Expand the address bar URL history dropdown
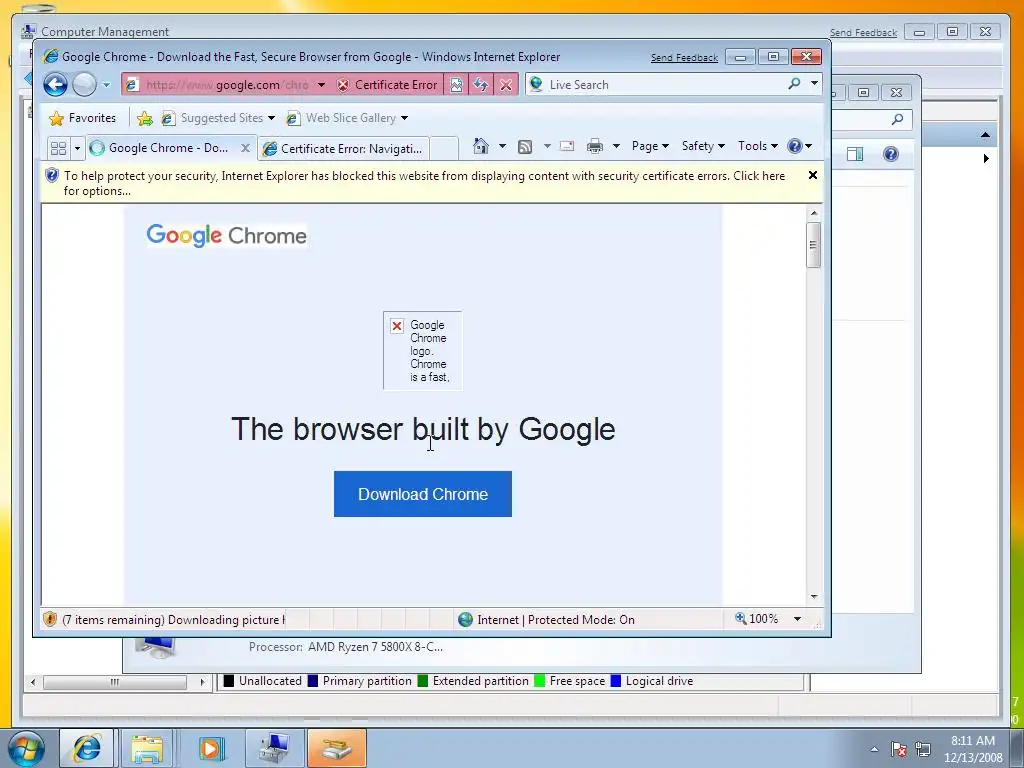The width and height of the screenshot is (1024, 768). (x=321, y=85)
